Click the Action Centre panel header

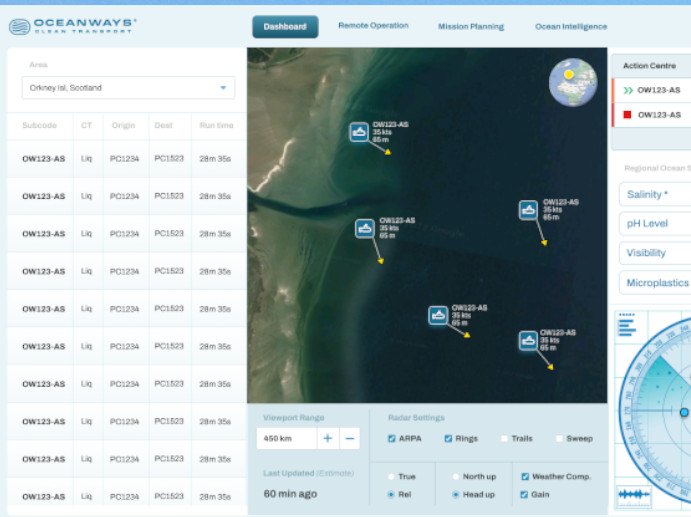click(x=649, y=66)
